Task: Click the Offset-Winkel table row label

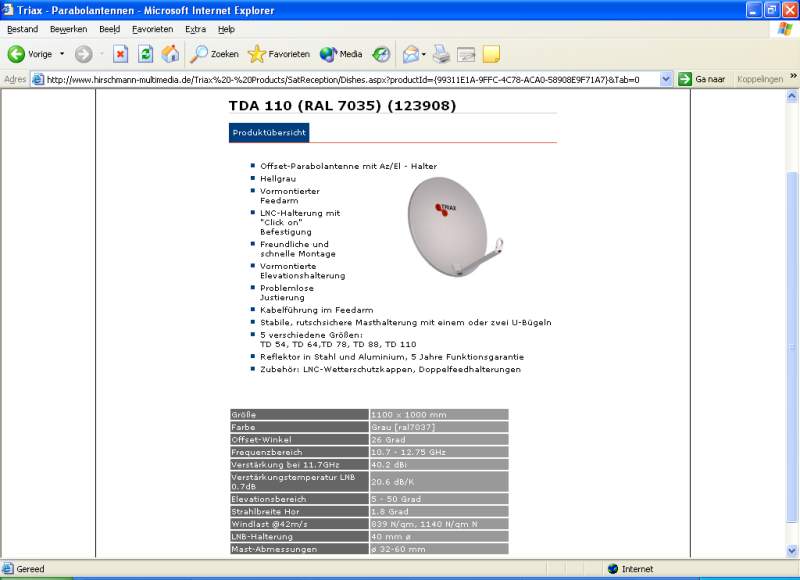Action: (x=299, y=440)
